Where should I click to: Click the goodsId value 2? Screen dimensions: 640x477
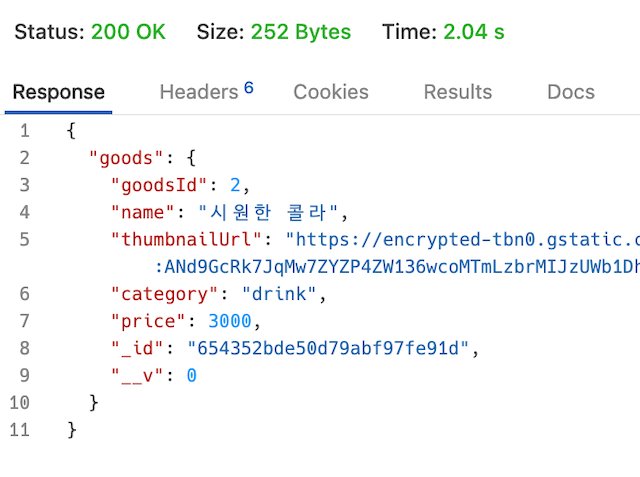pos(235,185)
